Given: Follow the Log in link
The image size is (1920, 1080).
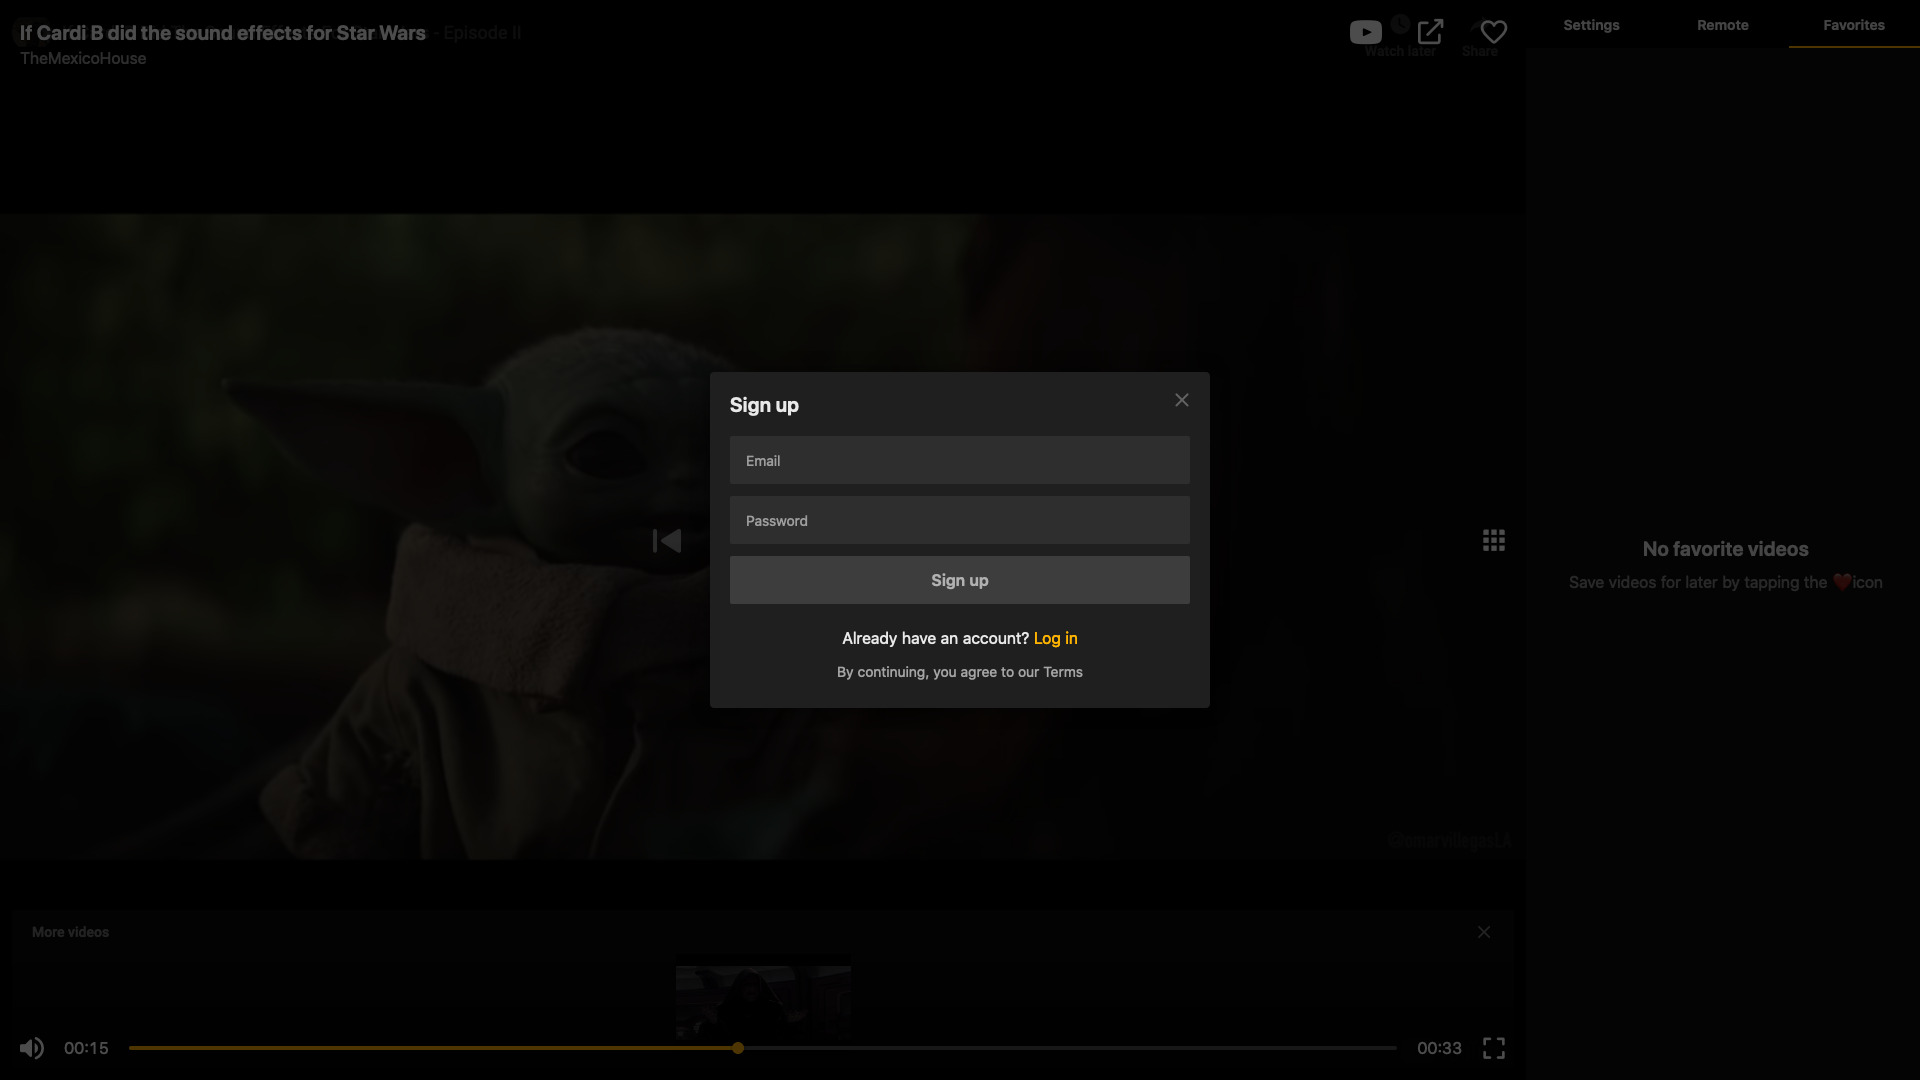Looking at the screenshot, I should 1055,638.
